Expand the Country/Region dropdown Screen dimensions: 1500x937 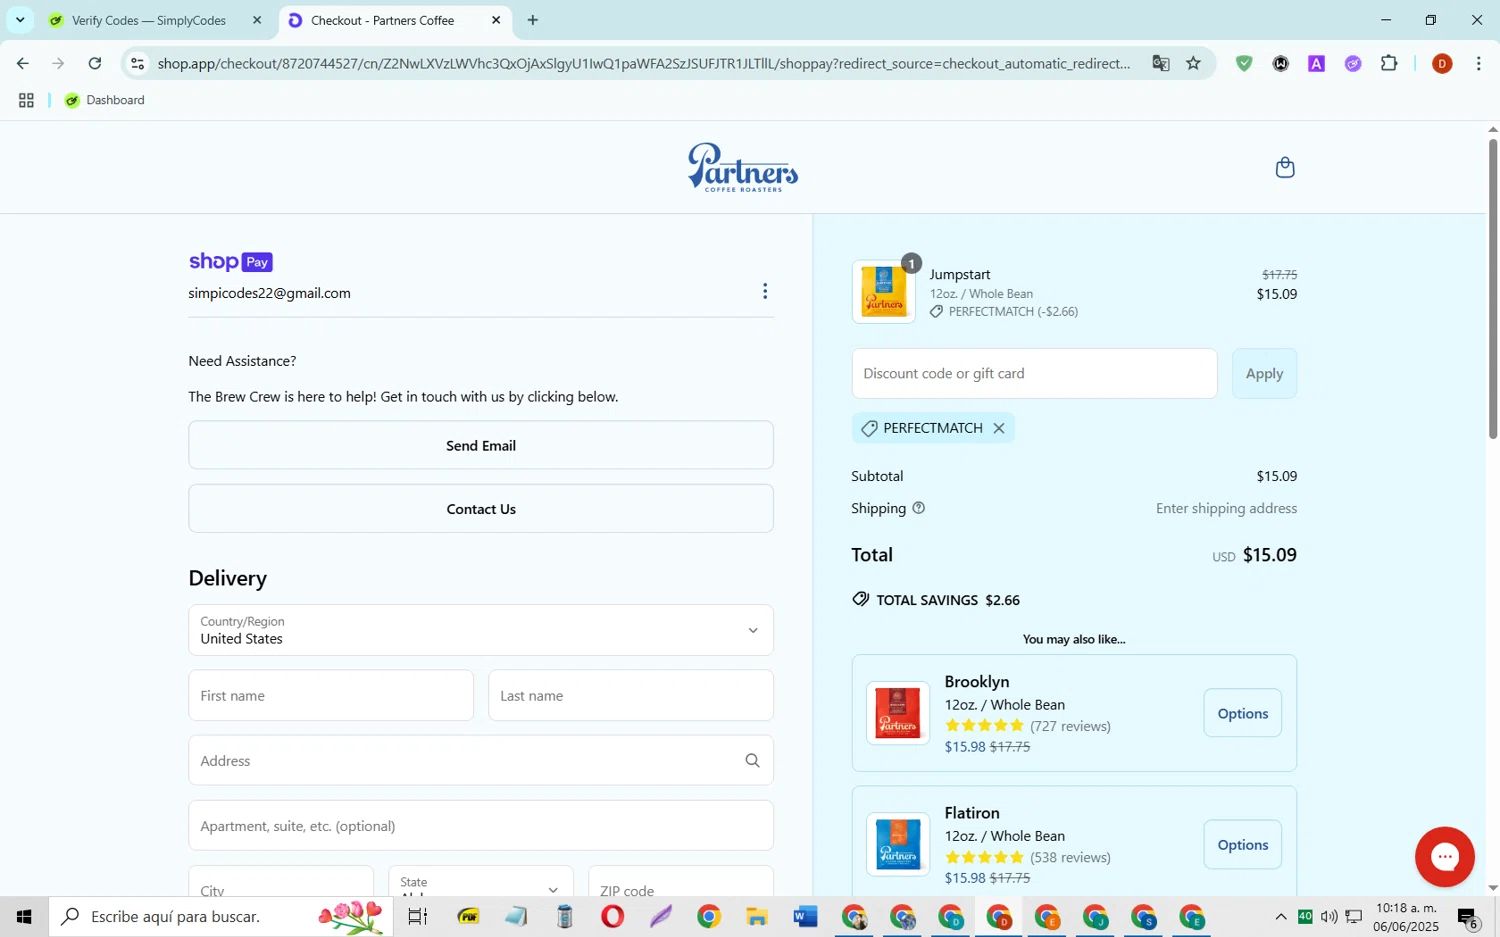[x=481, y=630]
